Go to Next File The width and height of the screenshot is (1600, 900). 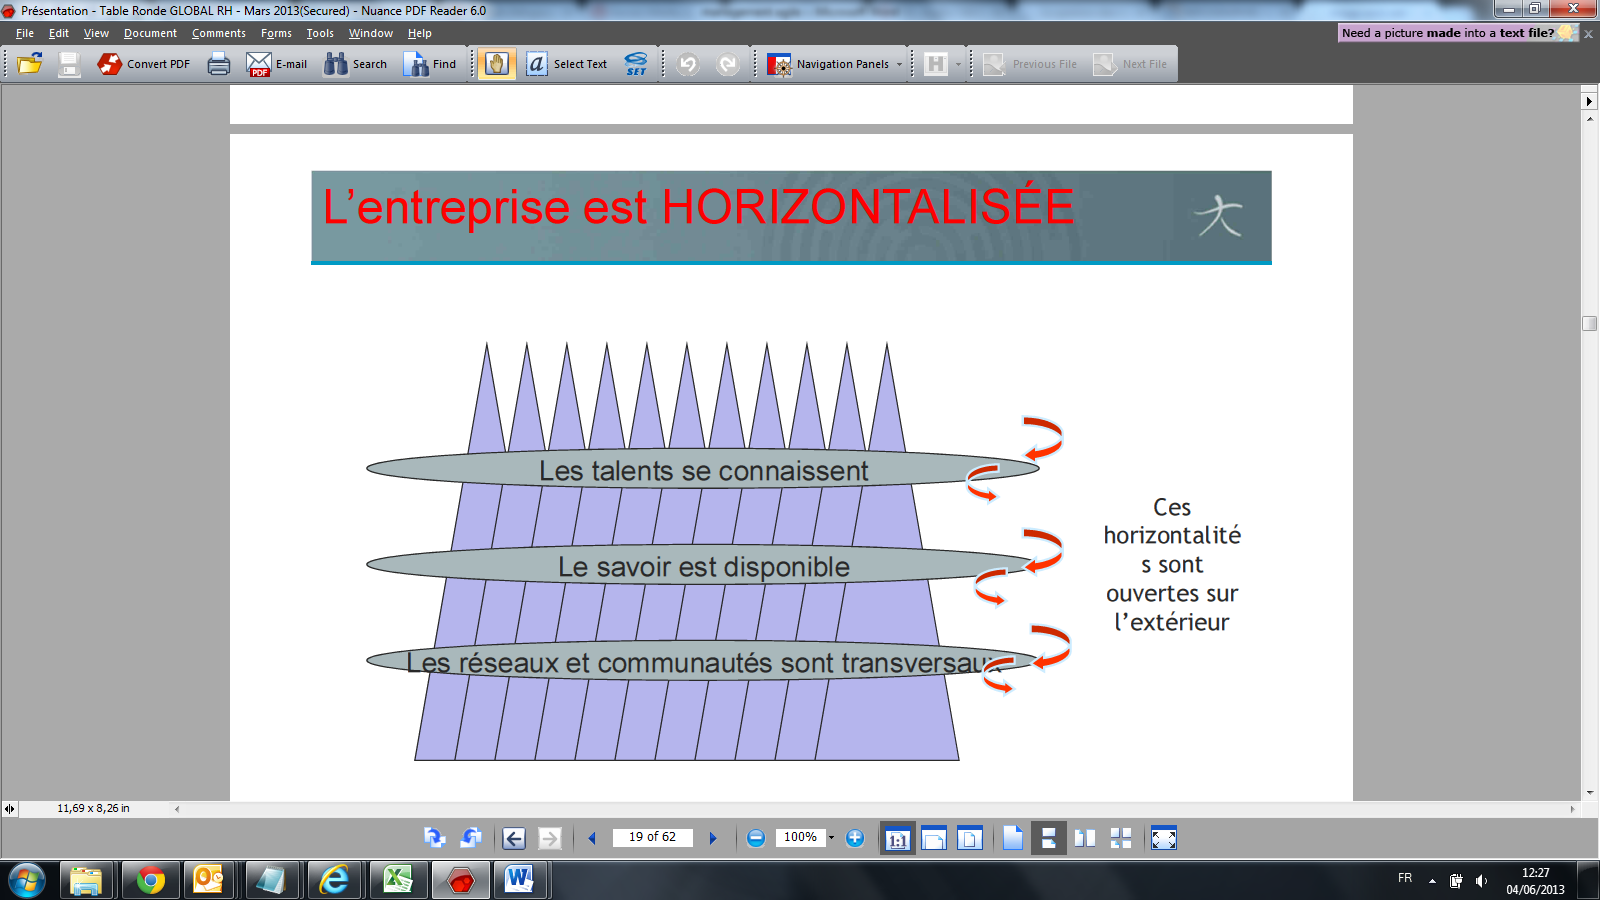pos(1131,64)
